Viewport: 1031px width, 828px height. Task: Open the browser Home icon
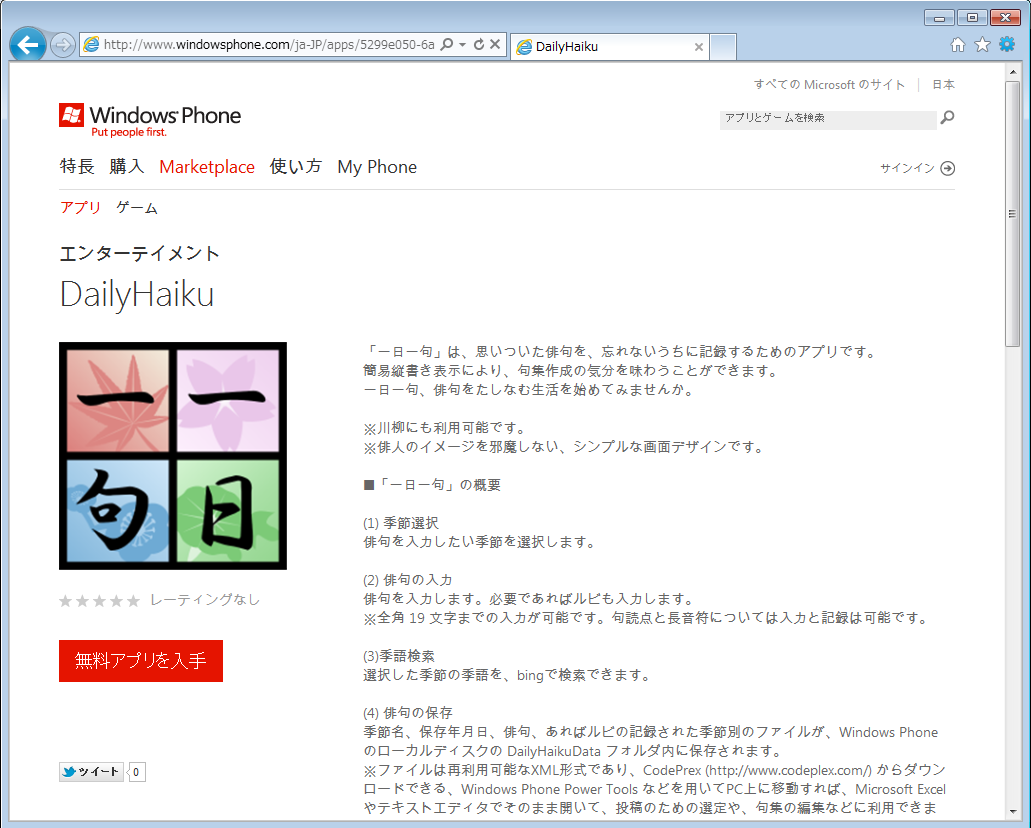pos(958,44)
